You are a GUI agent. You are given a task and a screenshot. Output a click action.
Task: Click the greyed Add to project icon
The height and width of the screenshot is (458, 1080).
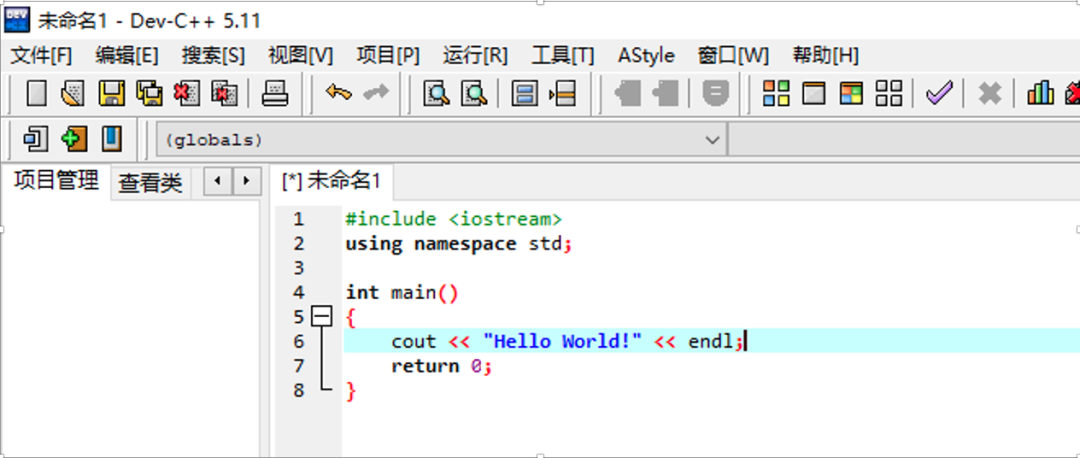[x=627, y=93]
